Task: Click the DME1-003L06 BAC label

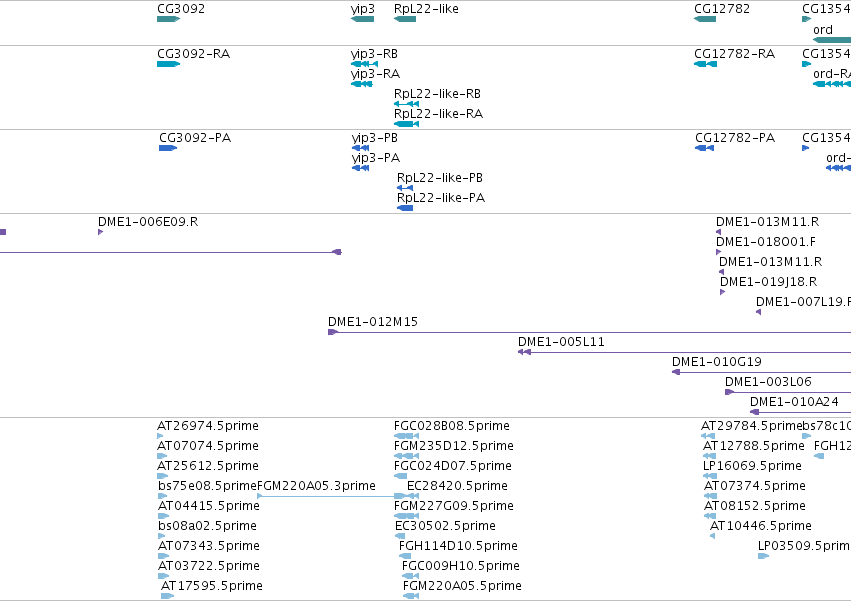Action: click(x=768, y=382)
